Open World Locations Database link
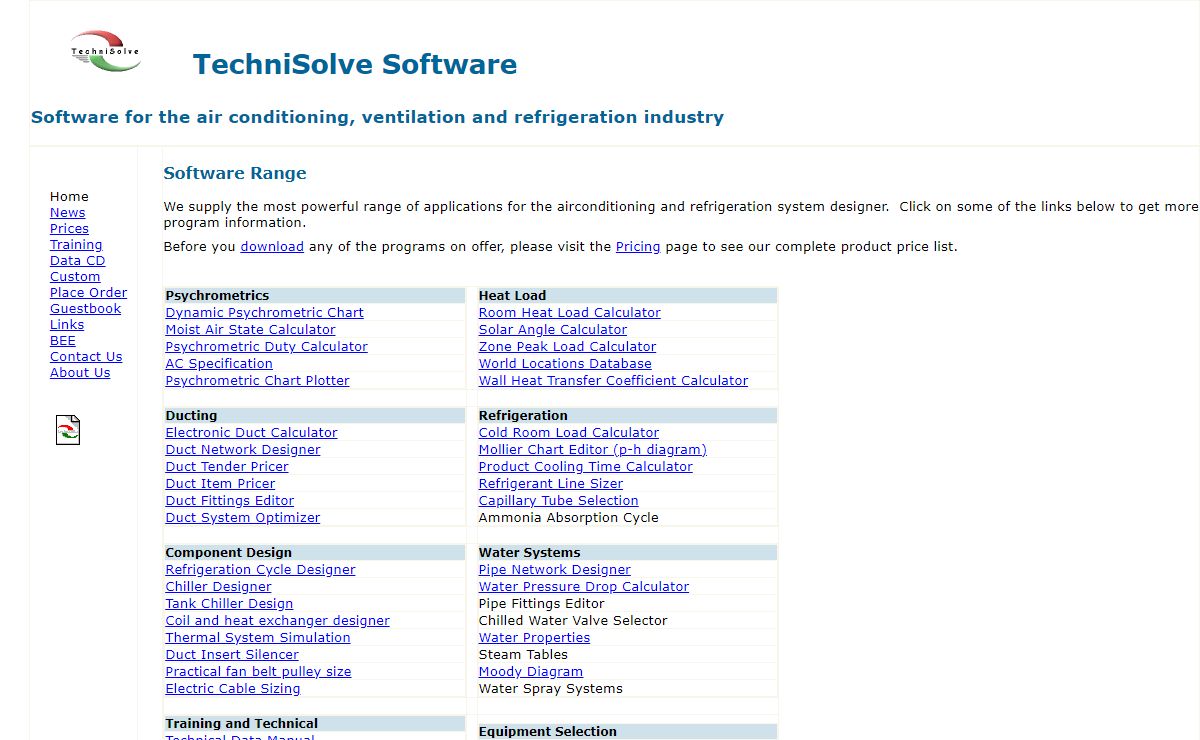Image resolution: width=1200 pixels, height=740 pixels. point(565,364)
